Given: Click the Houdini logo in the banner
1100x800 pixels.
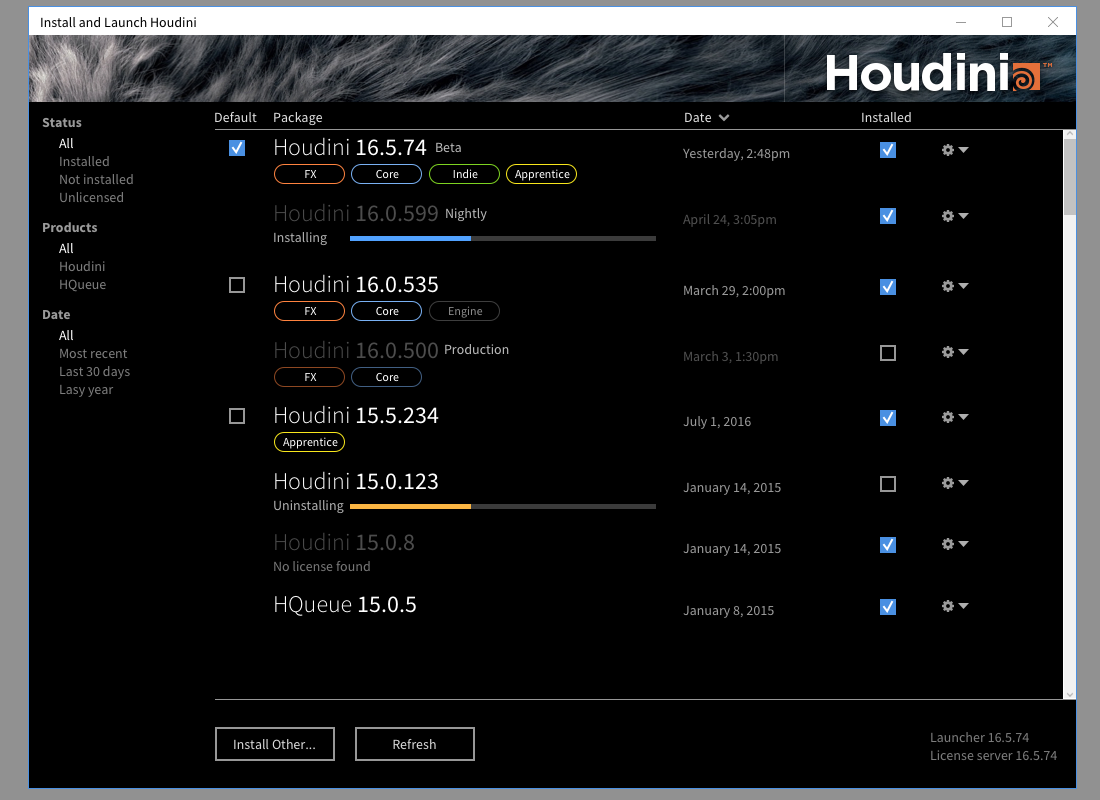Looking at the screenshot, I should point(939,72).
